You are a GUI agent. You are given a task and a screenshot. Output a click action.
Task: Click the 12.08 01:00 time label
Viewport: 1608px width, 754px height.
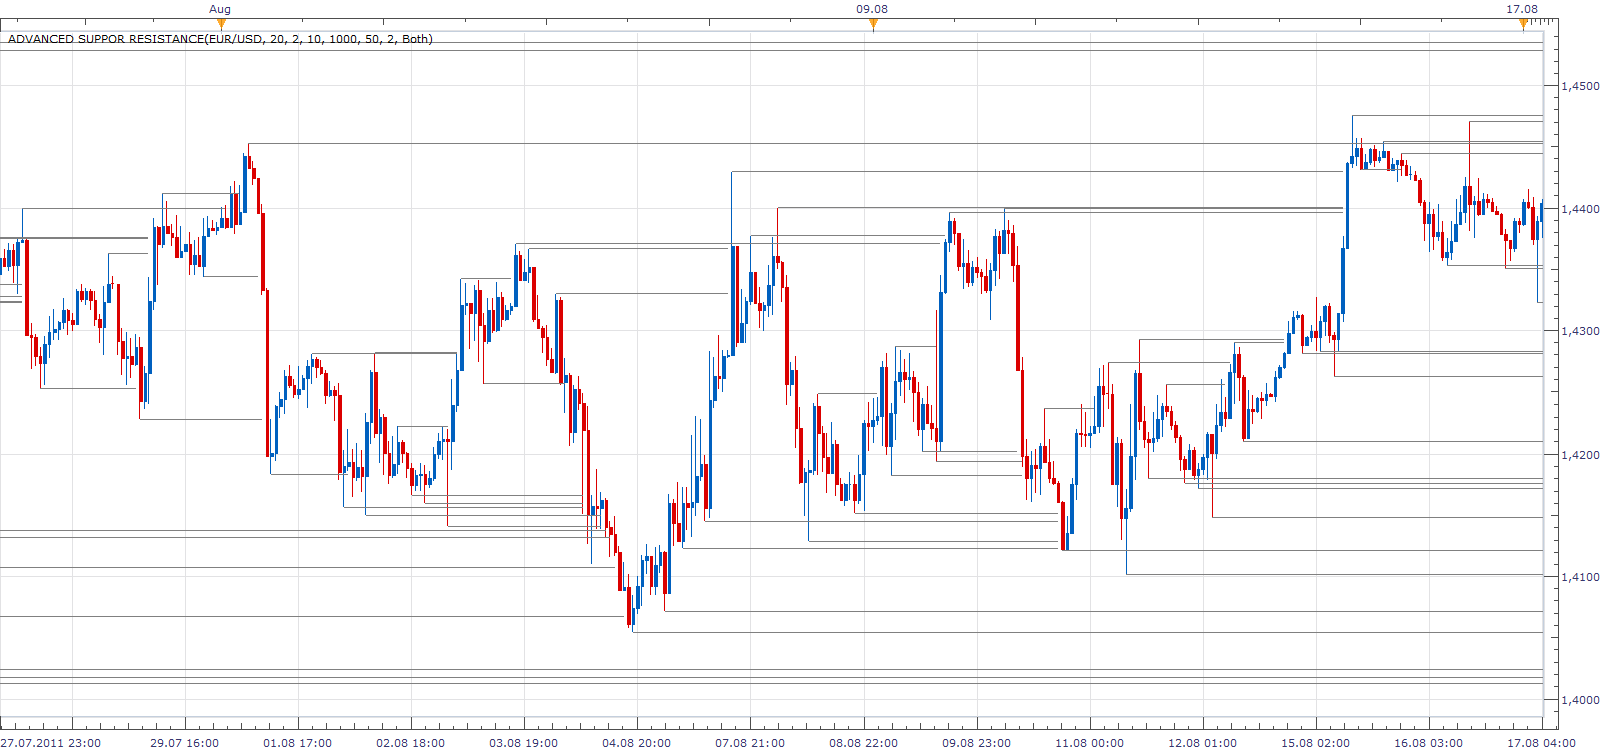pos(1203,743)
